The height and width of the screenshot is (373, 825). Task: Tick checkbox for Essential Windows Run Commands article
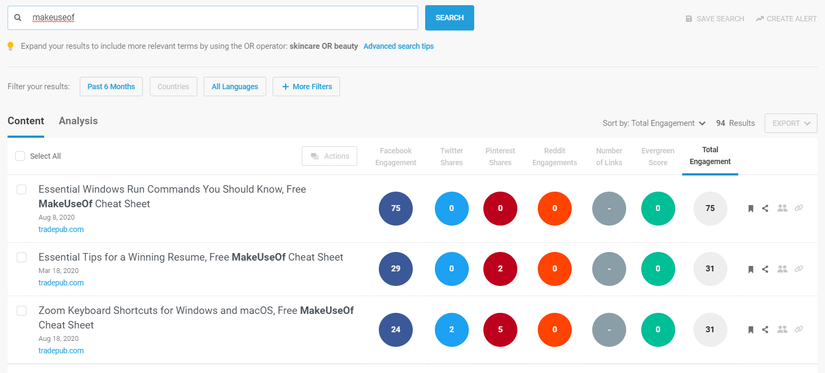tap(22, 189)
